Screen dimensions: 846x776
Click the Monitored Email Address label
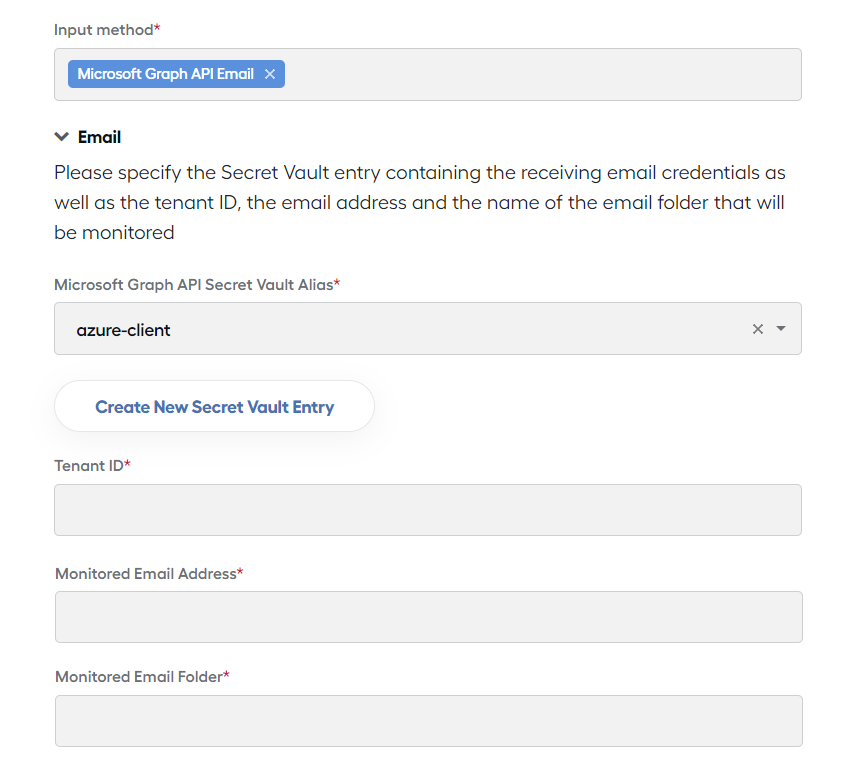click(x=149, y=573)
